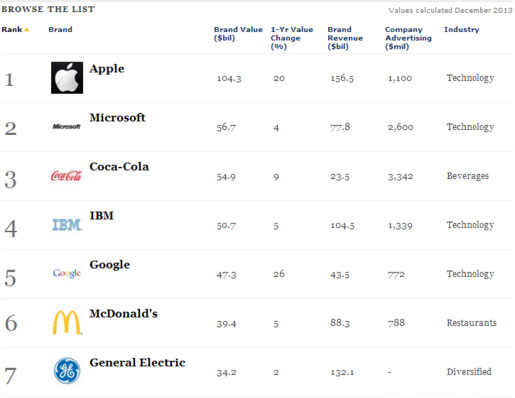Click the Google logo icon
Screen dimensions: 515x398
[x=67, y=273]
